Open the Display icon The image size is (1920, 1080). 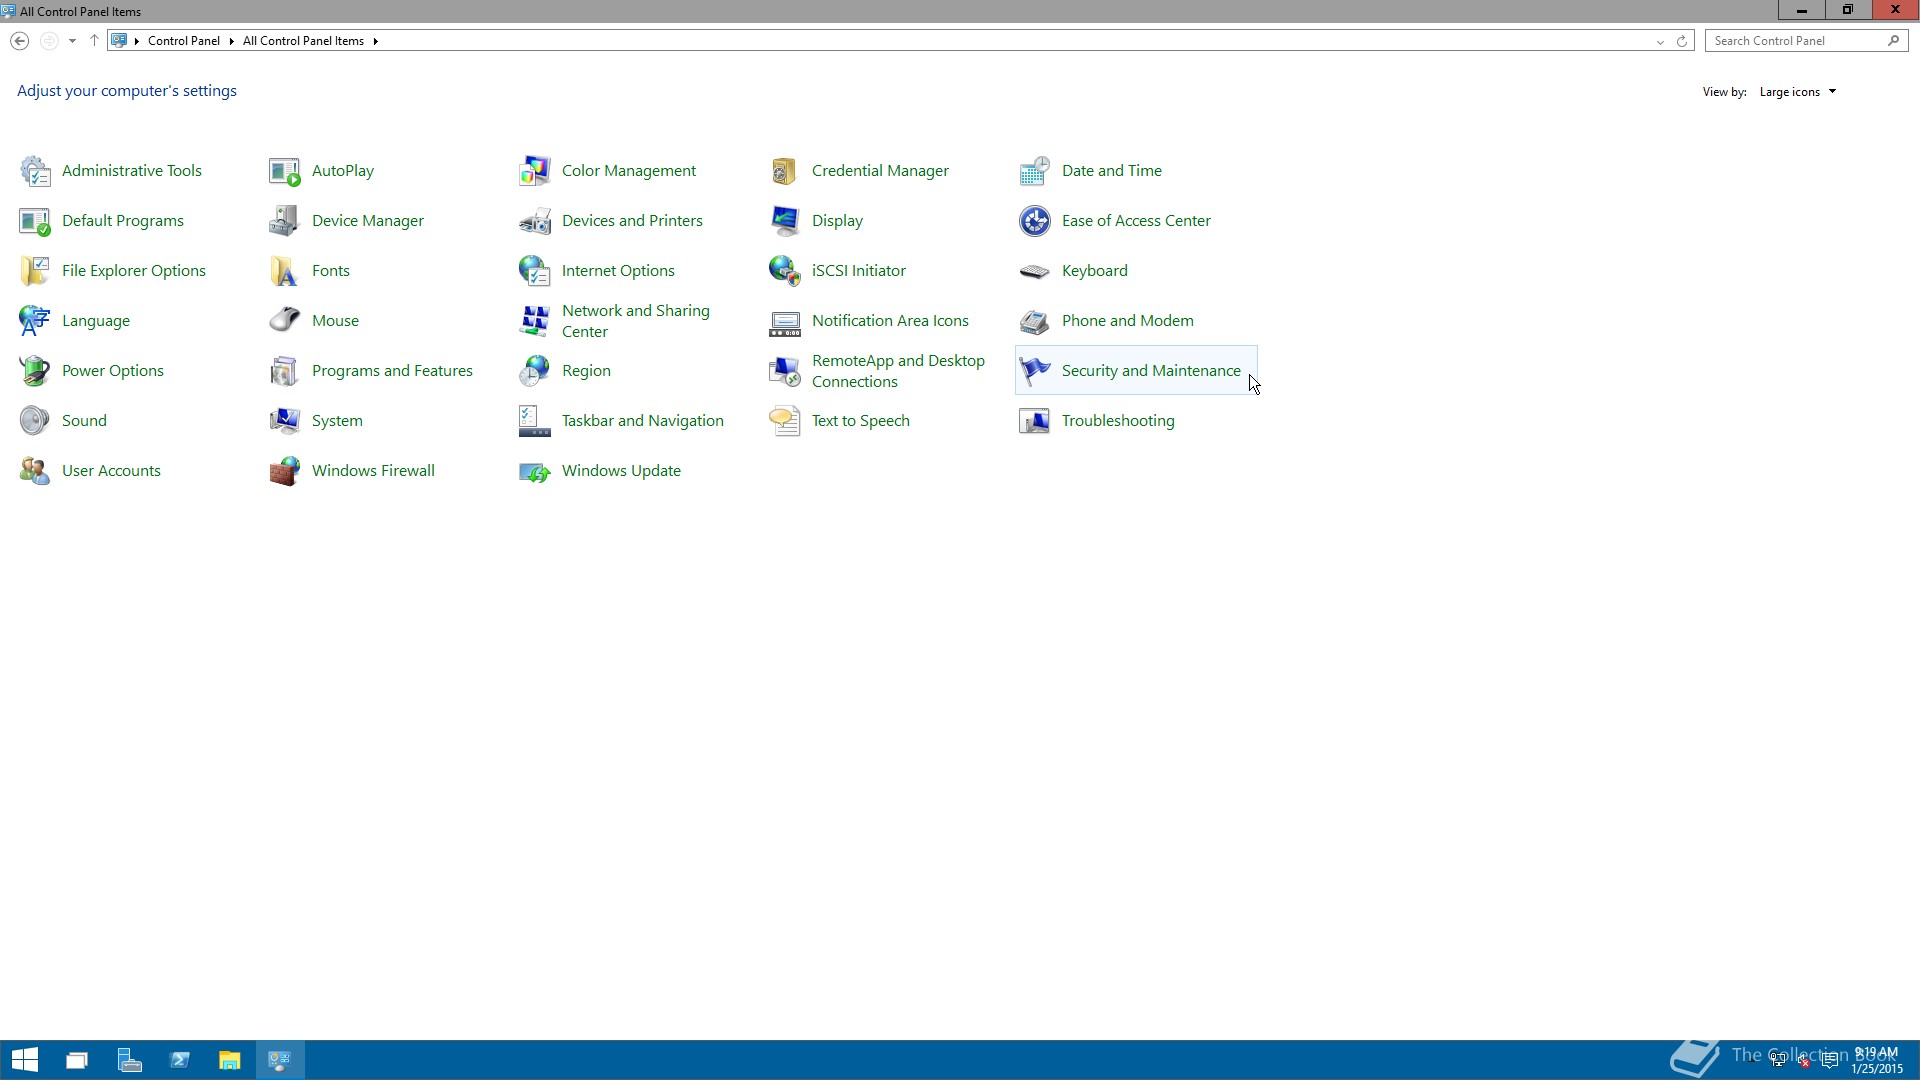(x=785, y=221)
